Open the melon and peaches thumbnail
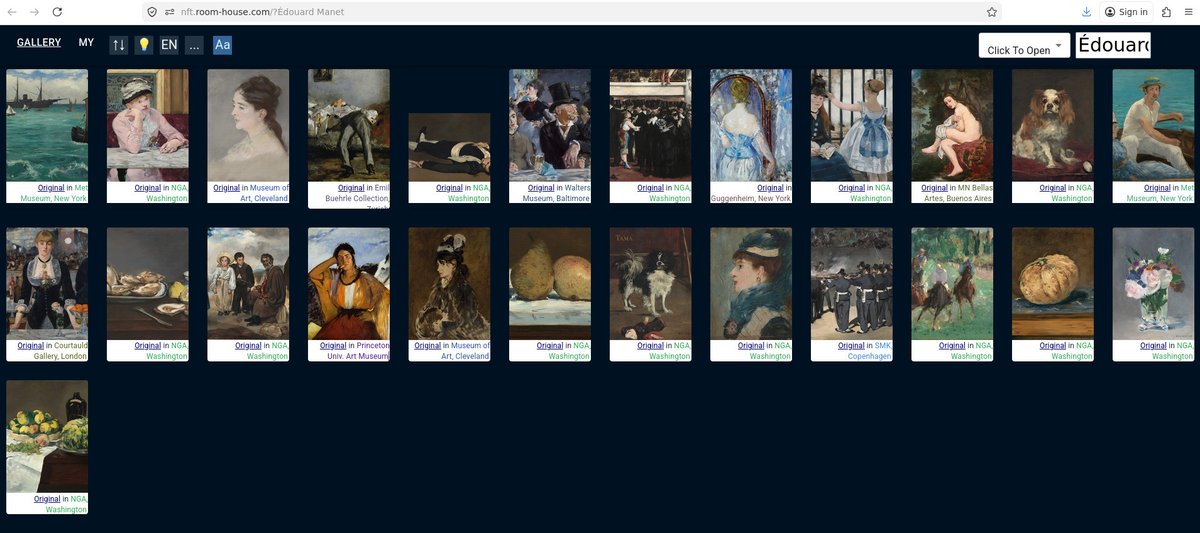Image resolution: width=1200 pixels, height=533 pixels. (47, 436)
